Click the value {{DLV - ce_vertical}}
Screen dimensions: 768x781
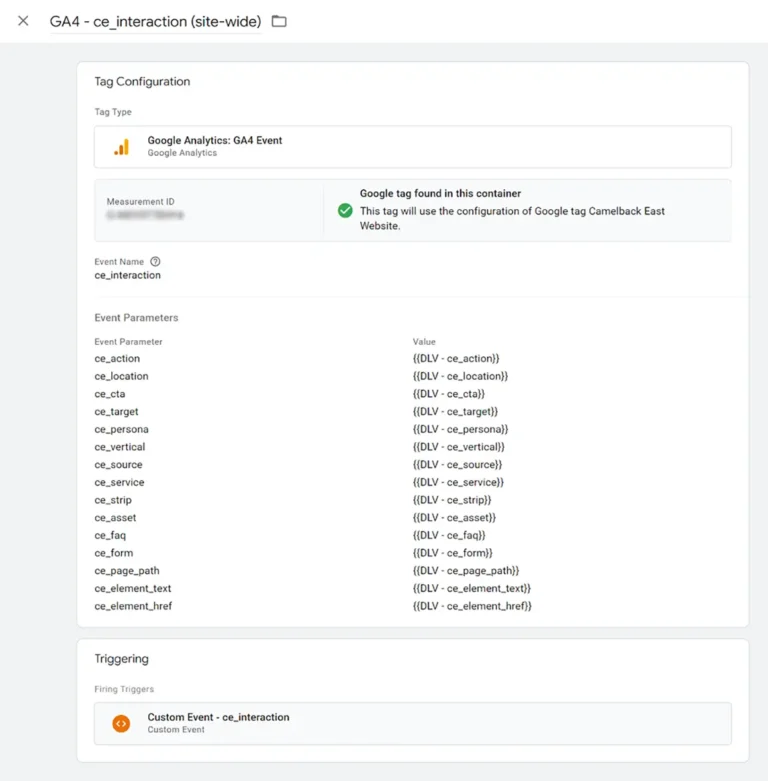pyautogui.click(x=458, y=447)
